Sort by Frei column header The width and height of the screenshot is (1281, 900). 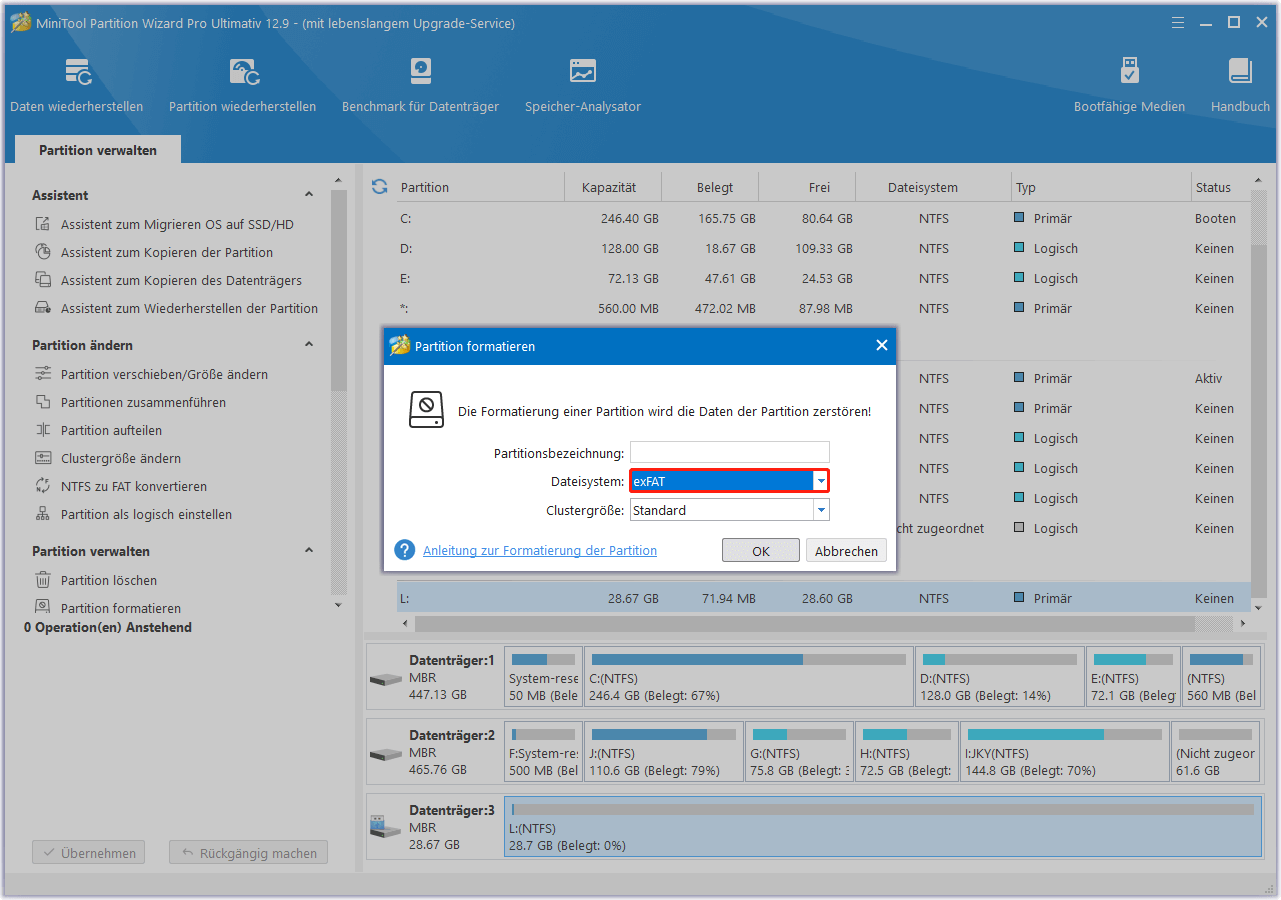coord(820,187)
